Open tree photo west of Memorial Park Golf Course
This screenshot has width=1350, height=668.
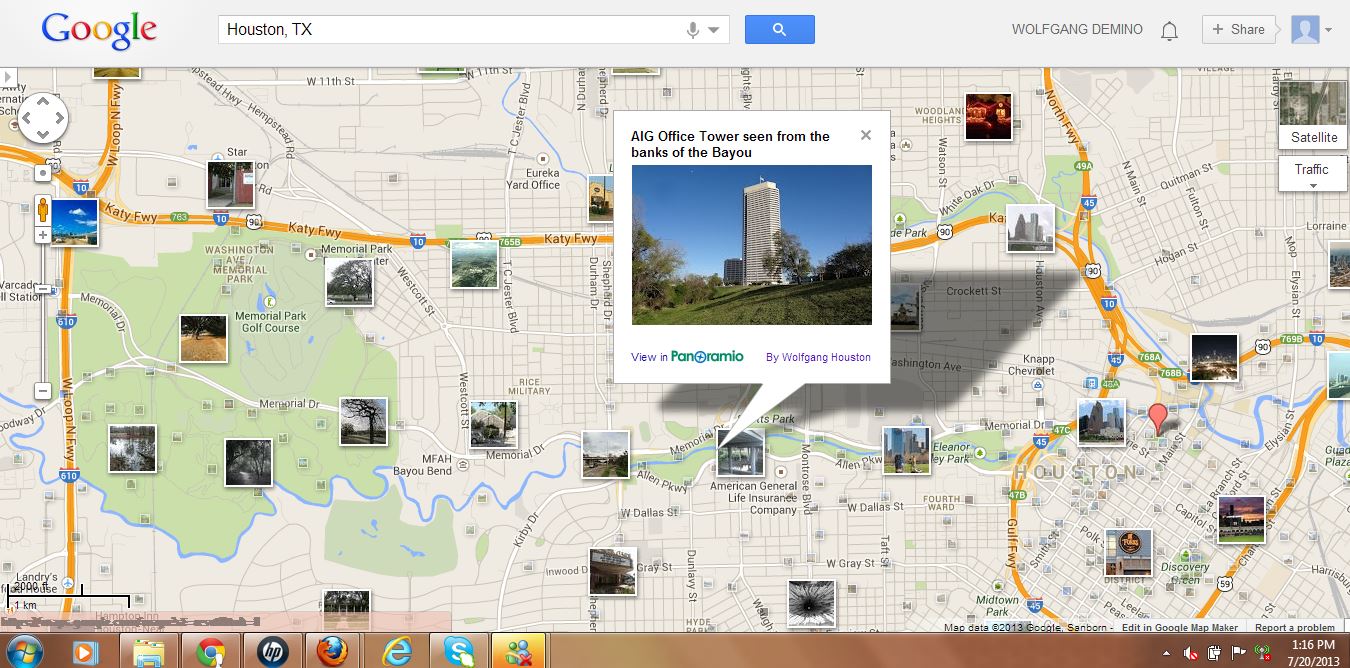[203, 338]
